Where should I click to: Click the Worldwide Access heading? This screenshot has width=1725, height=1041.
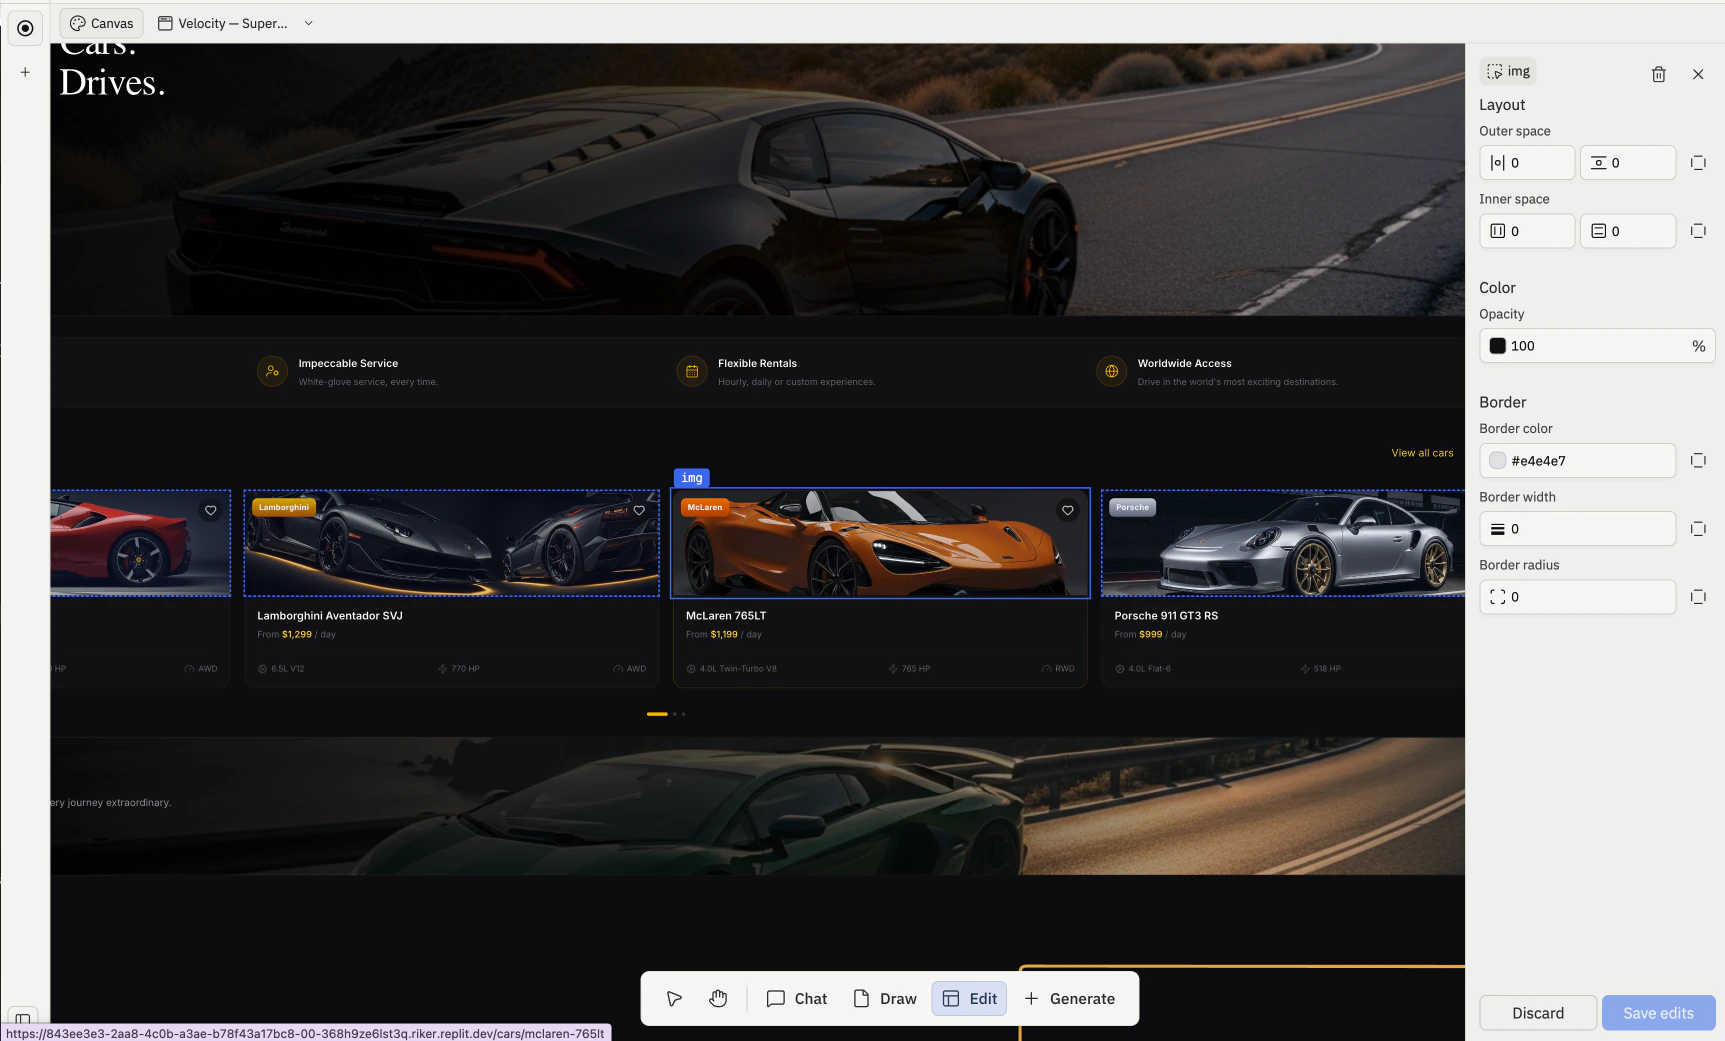(x=1184, y=364)
